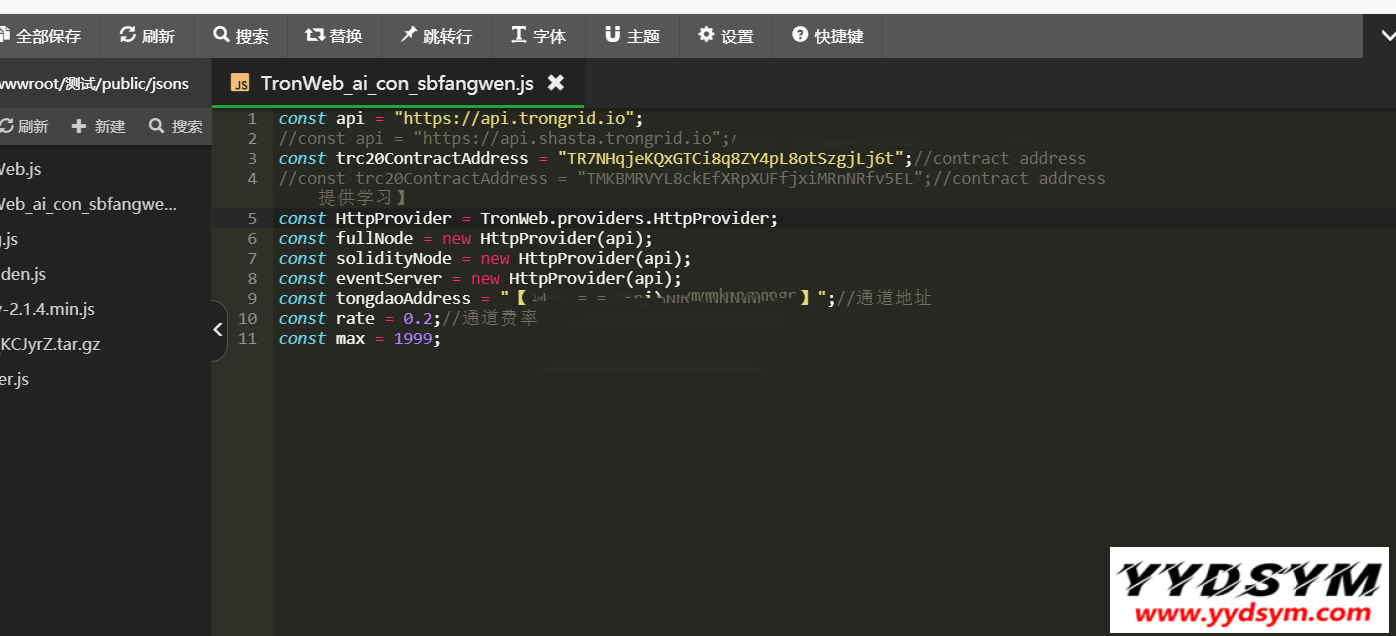Collapse the file sidebar with the arrow handle
This screenshot has width=1396, height=636.
[x=218, y=330]
